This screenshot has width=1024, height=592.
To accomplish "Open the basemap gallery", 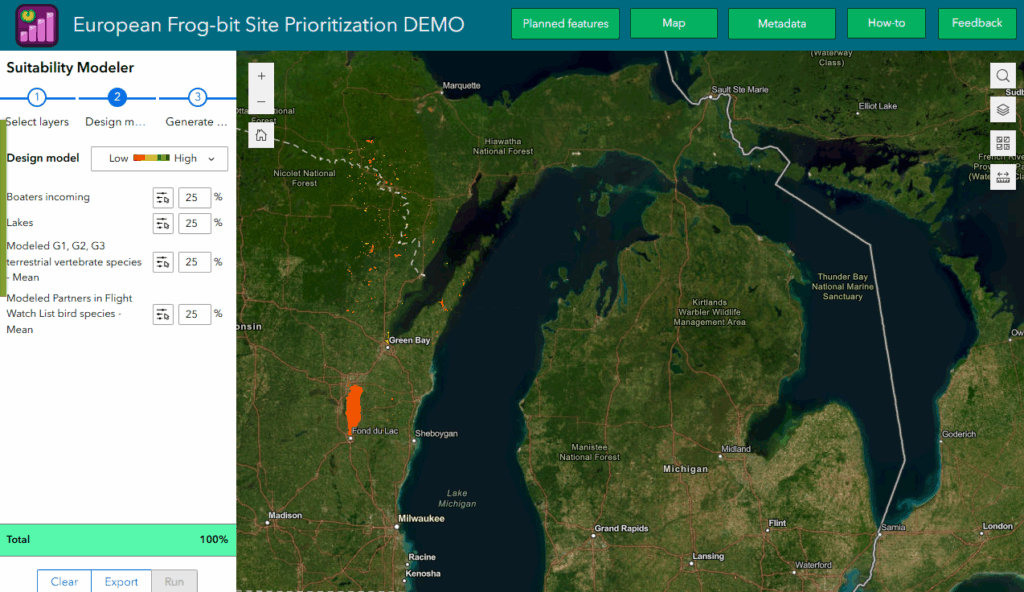I will click(x=1003, y=143).
